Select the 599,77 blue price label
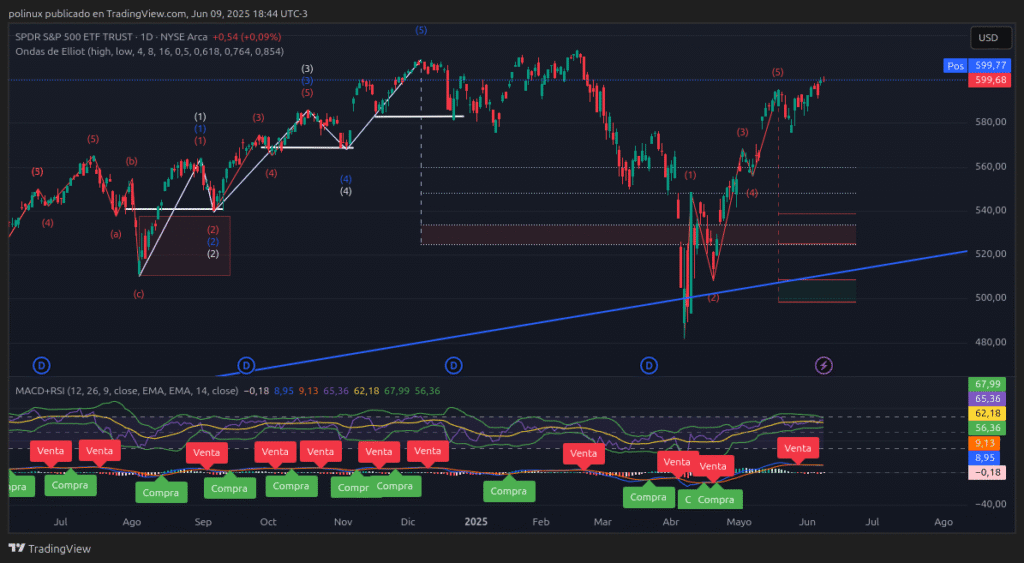The width and height of the screenshot is (1024, 563). pyautogui.click(x=991, y=65)
